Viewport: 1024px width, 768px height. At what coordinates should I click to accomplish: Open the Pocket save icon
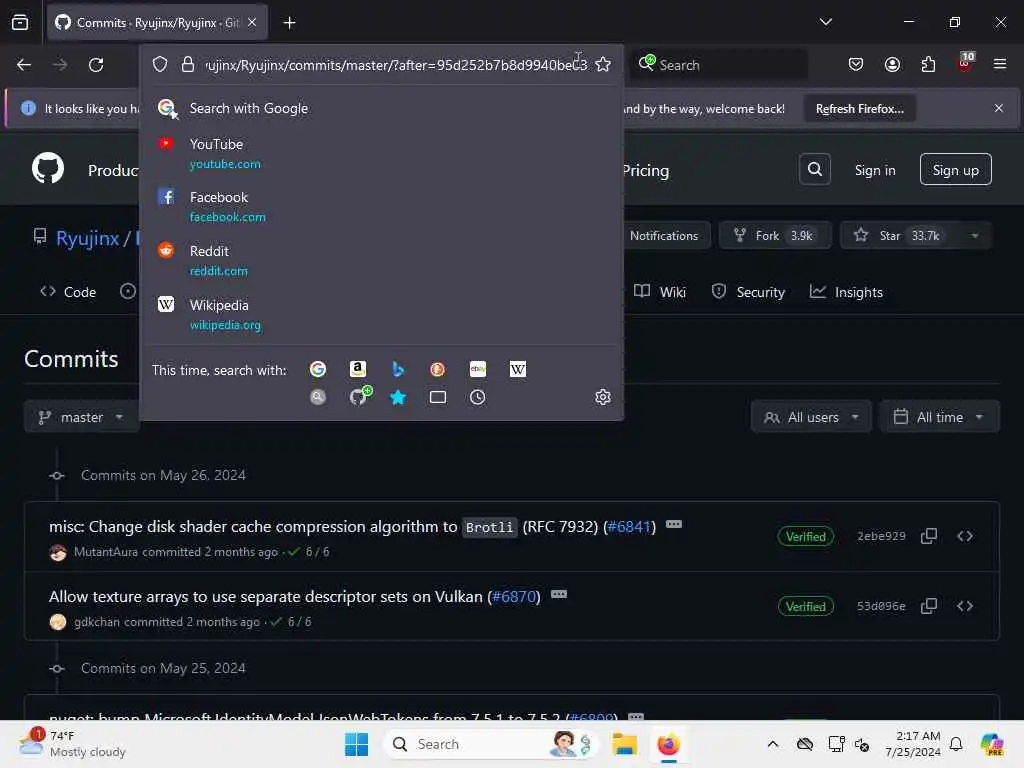pyautogui.click(x=856, y=65)
